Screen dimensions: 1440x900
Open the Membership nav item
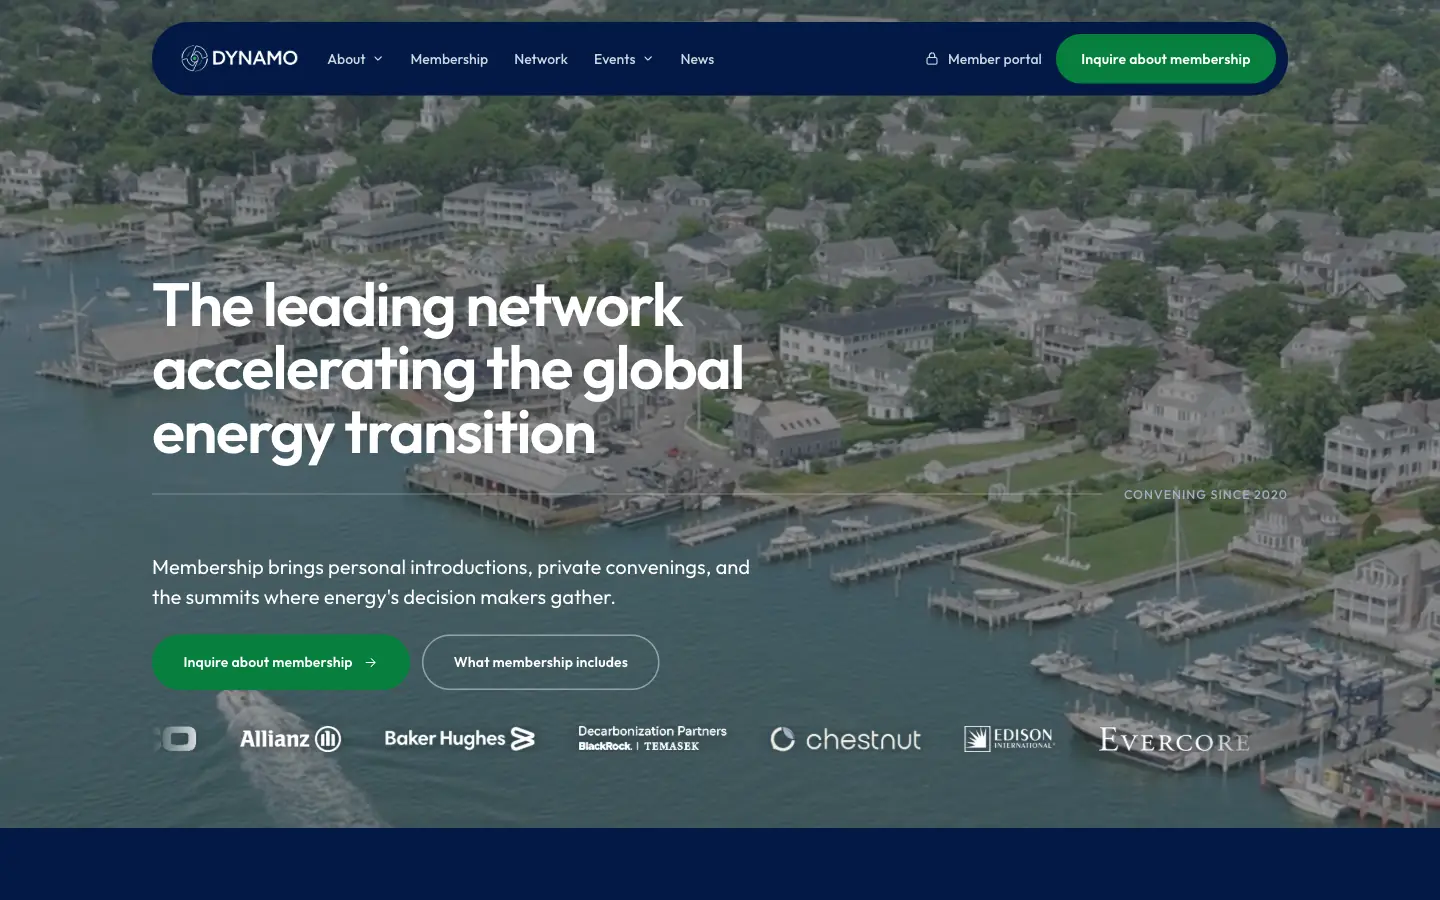click(x=449, y=59)
